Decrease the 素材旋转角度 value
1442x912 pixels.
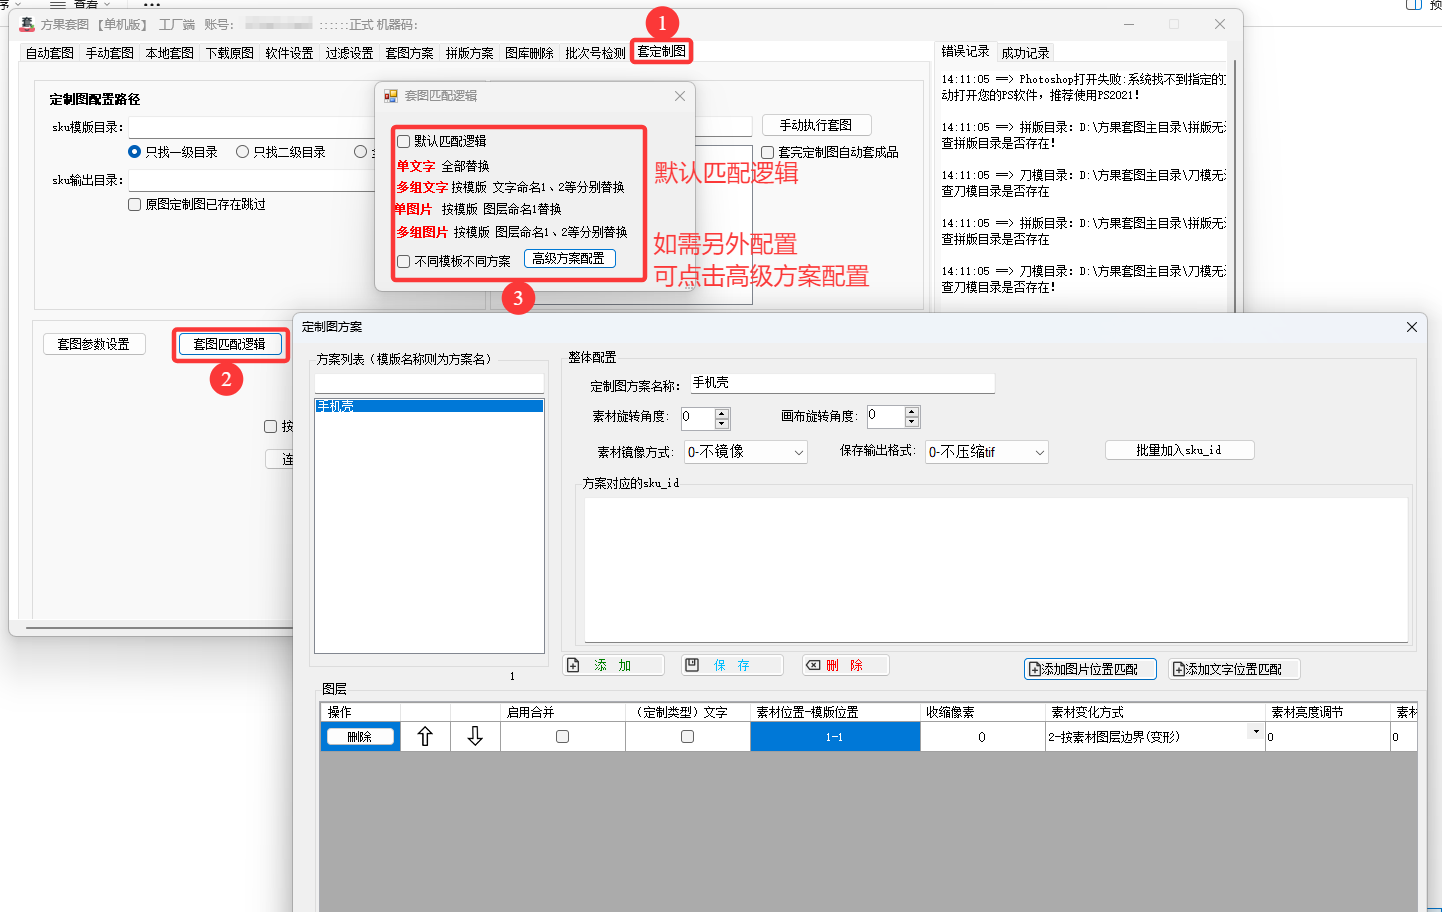click(x=722, y=423)
